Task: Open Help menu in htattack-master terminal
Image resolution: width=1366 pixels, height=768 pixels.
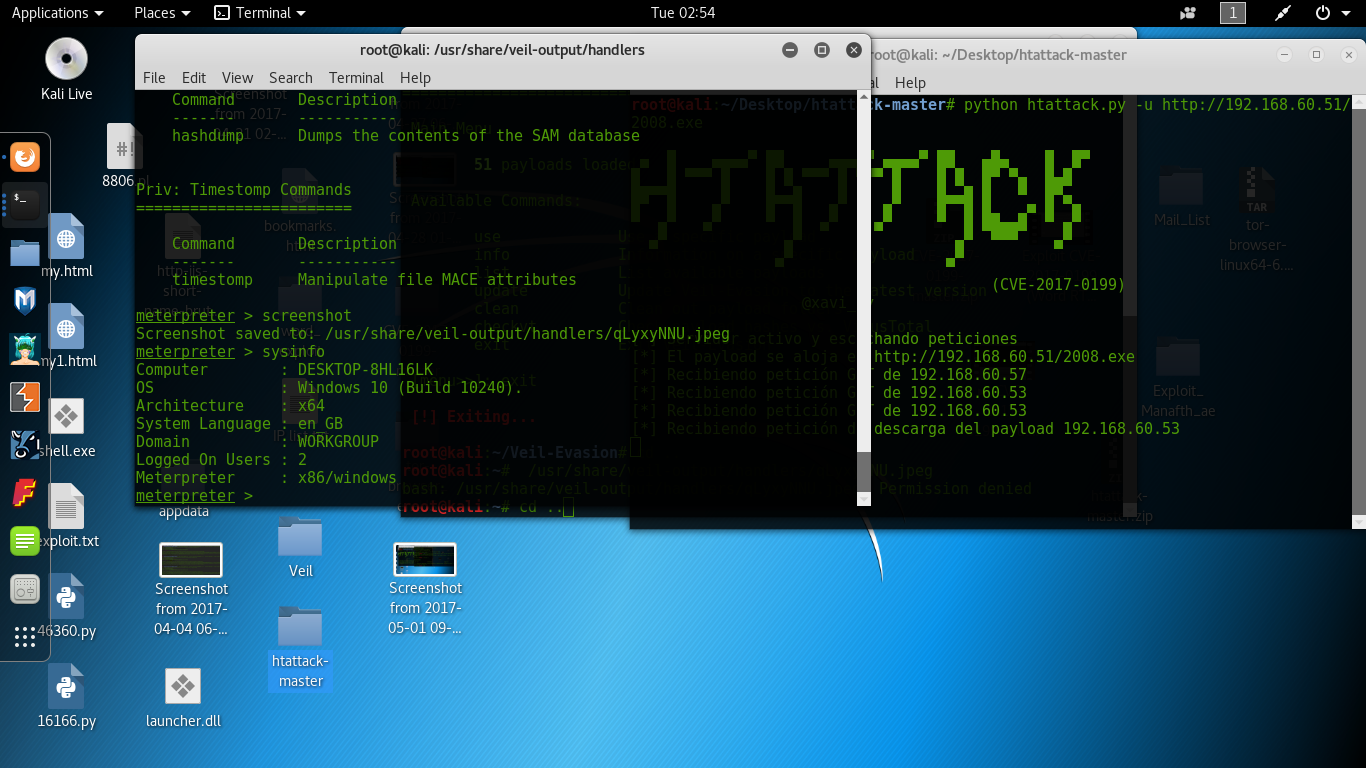Action: 910,82
